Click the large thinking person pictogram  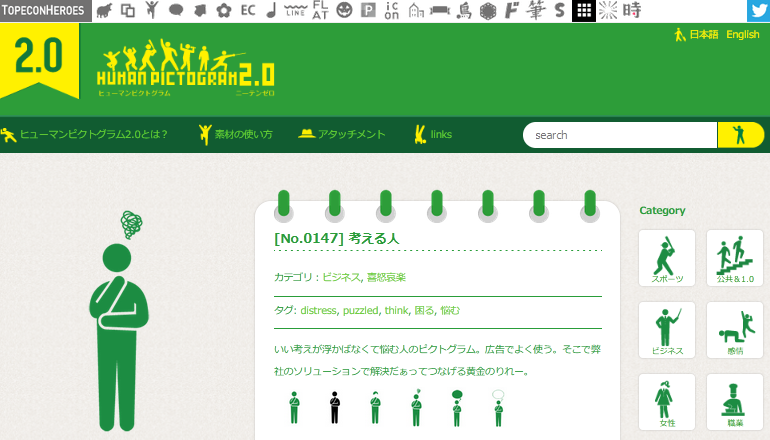(119, 321)
